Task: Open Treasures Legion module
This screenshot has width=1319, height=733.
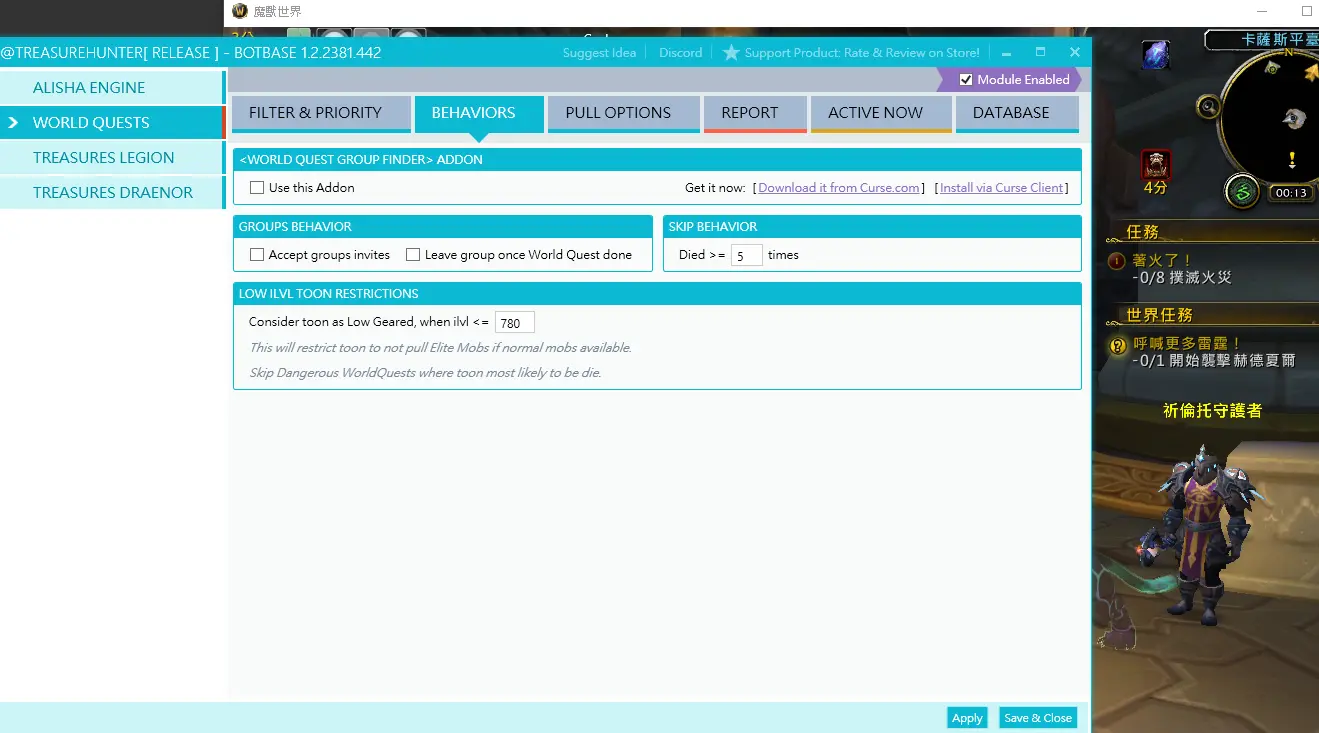Action: click(x=112, y=158)
